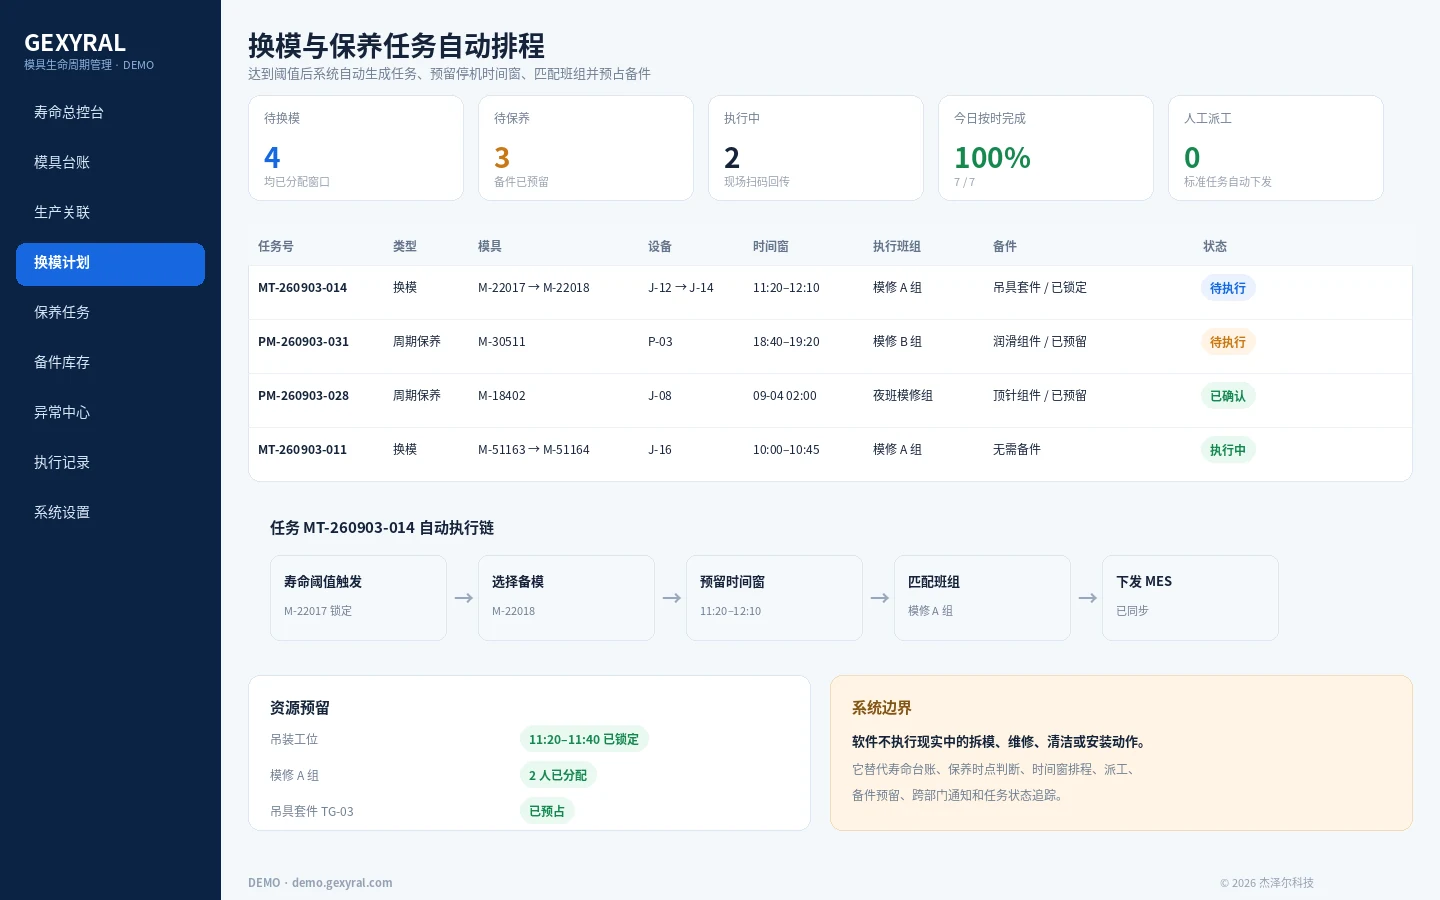Click 顶针组件 / 已预留 spare part cell
1440x900 pixels.
pos(1040,396)
